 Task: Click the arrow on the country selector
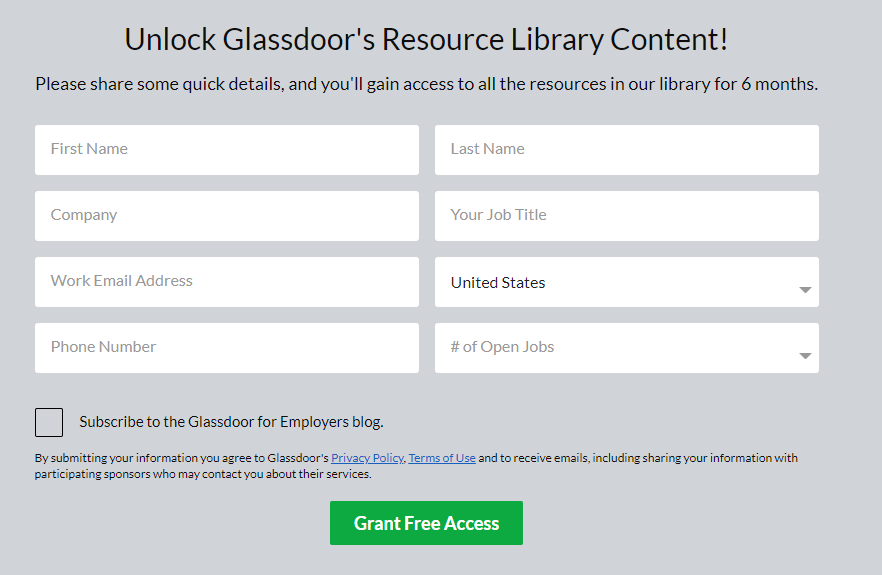coord(805,290)
